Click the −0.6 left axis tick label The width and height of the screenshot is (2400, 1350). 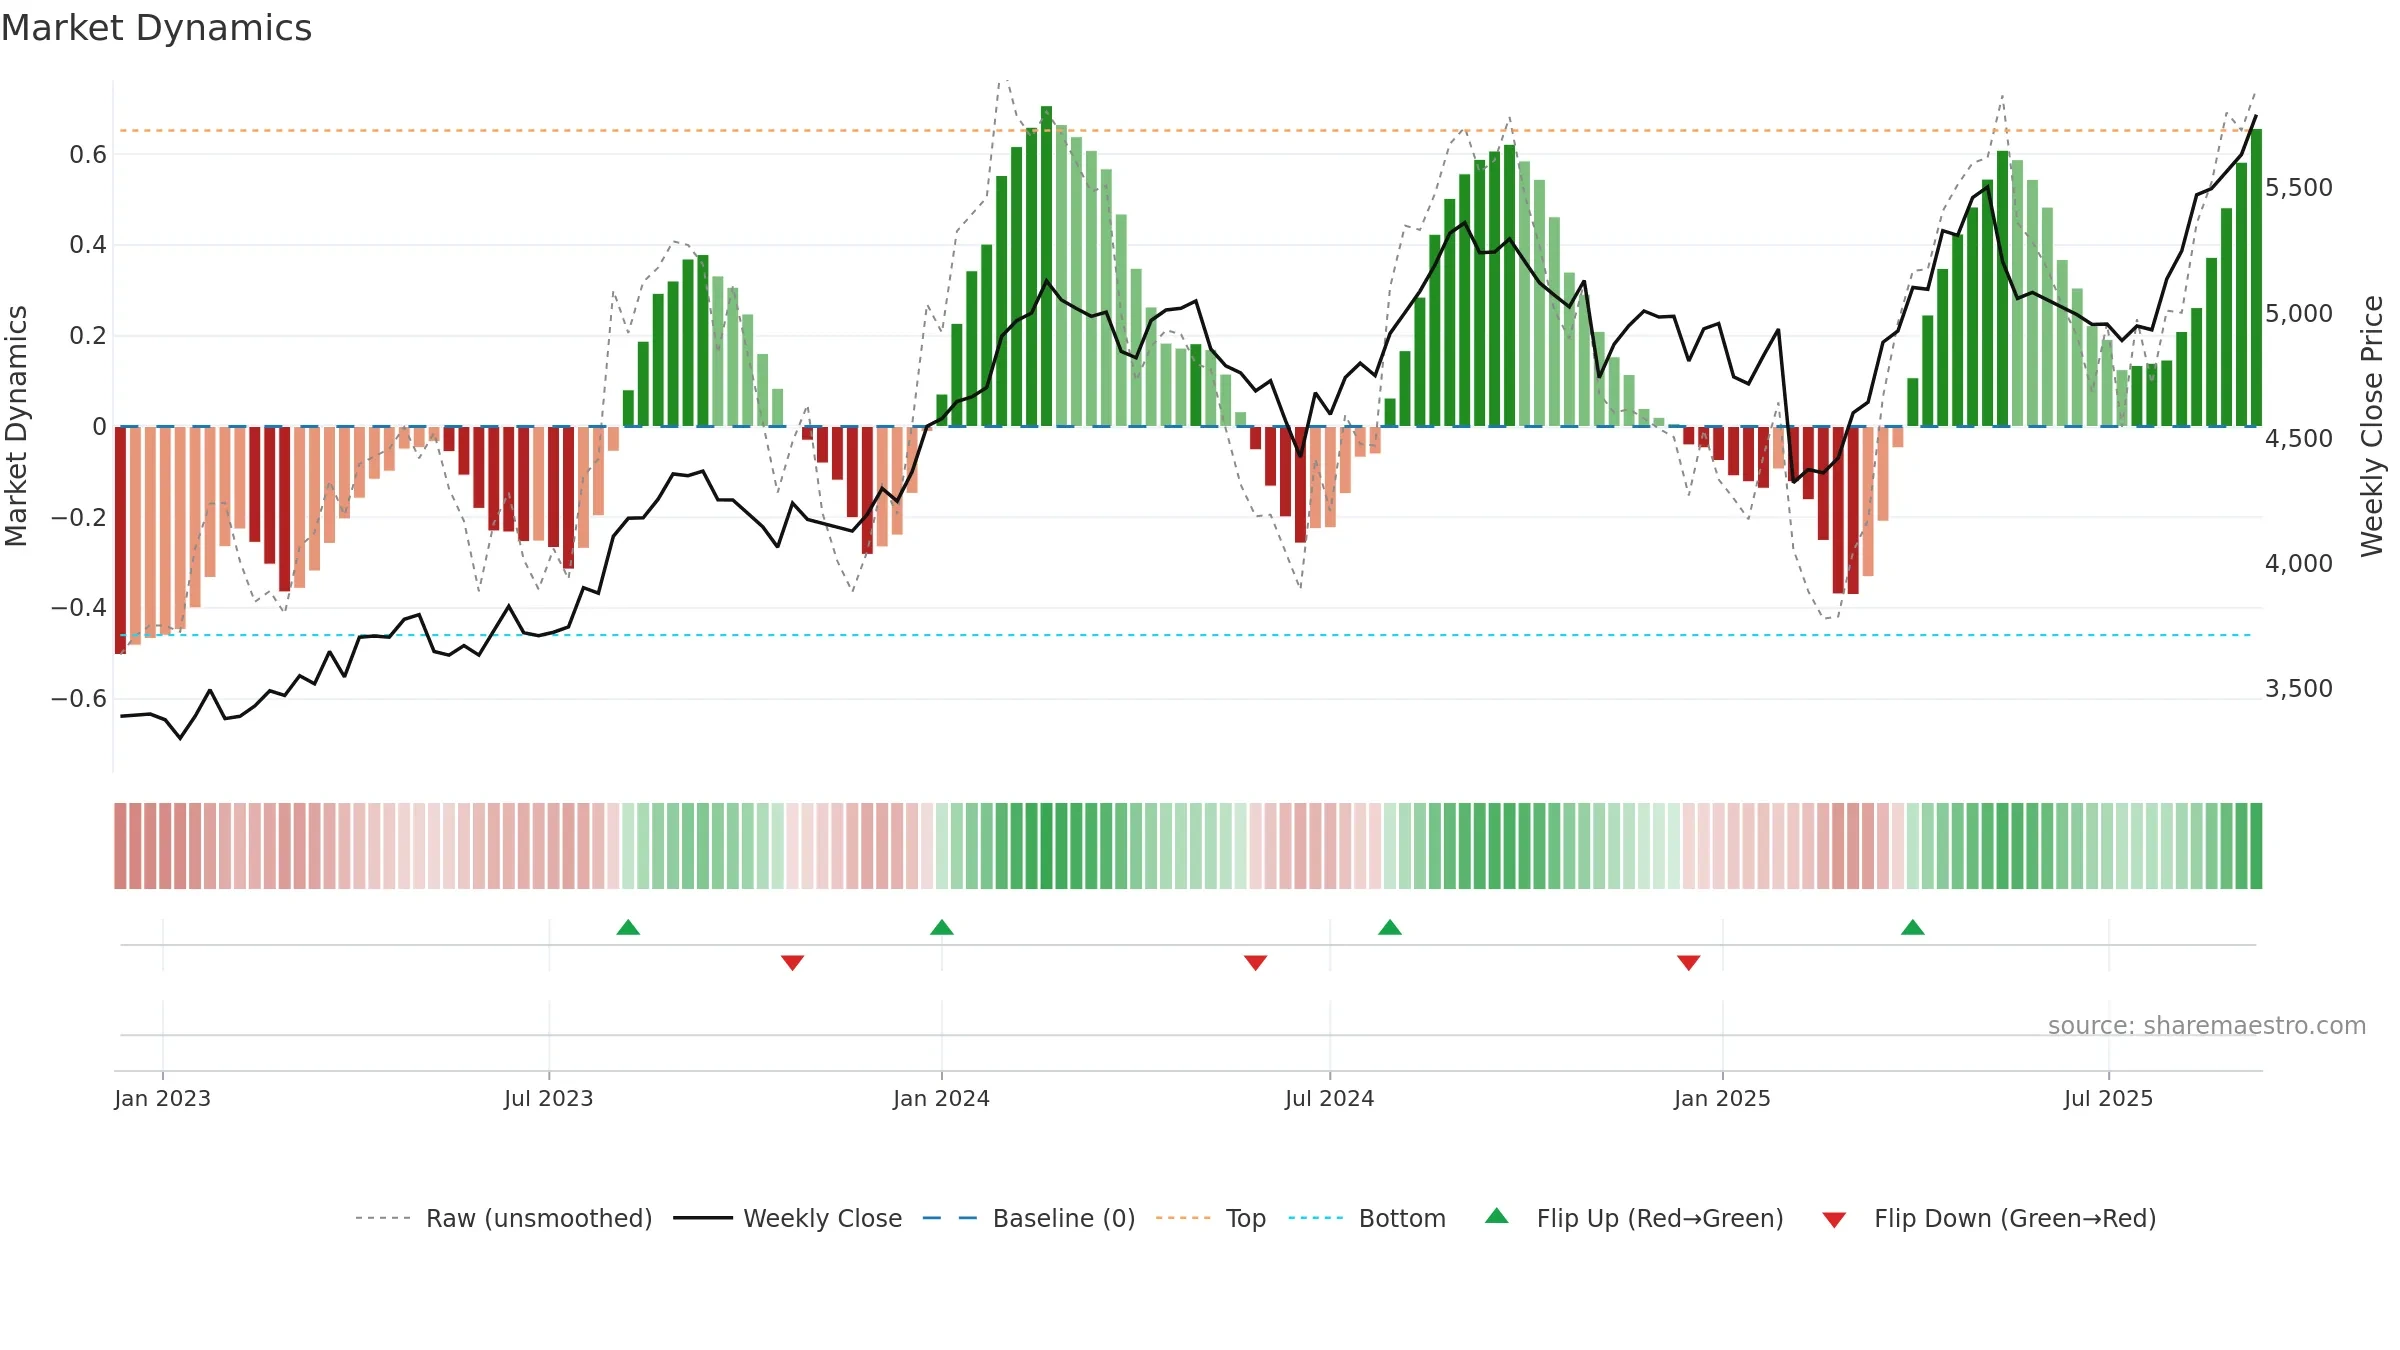click(x=79, y=699)
